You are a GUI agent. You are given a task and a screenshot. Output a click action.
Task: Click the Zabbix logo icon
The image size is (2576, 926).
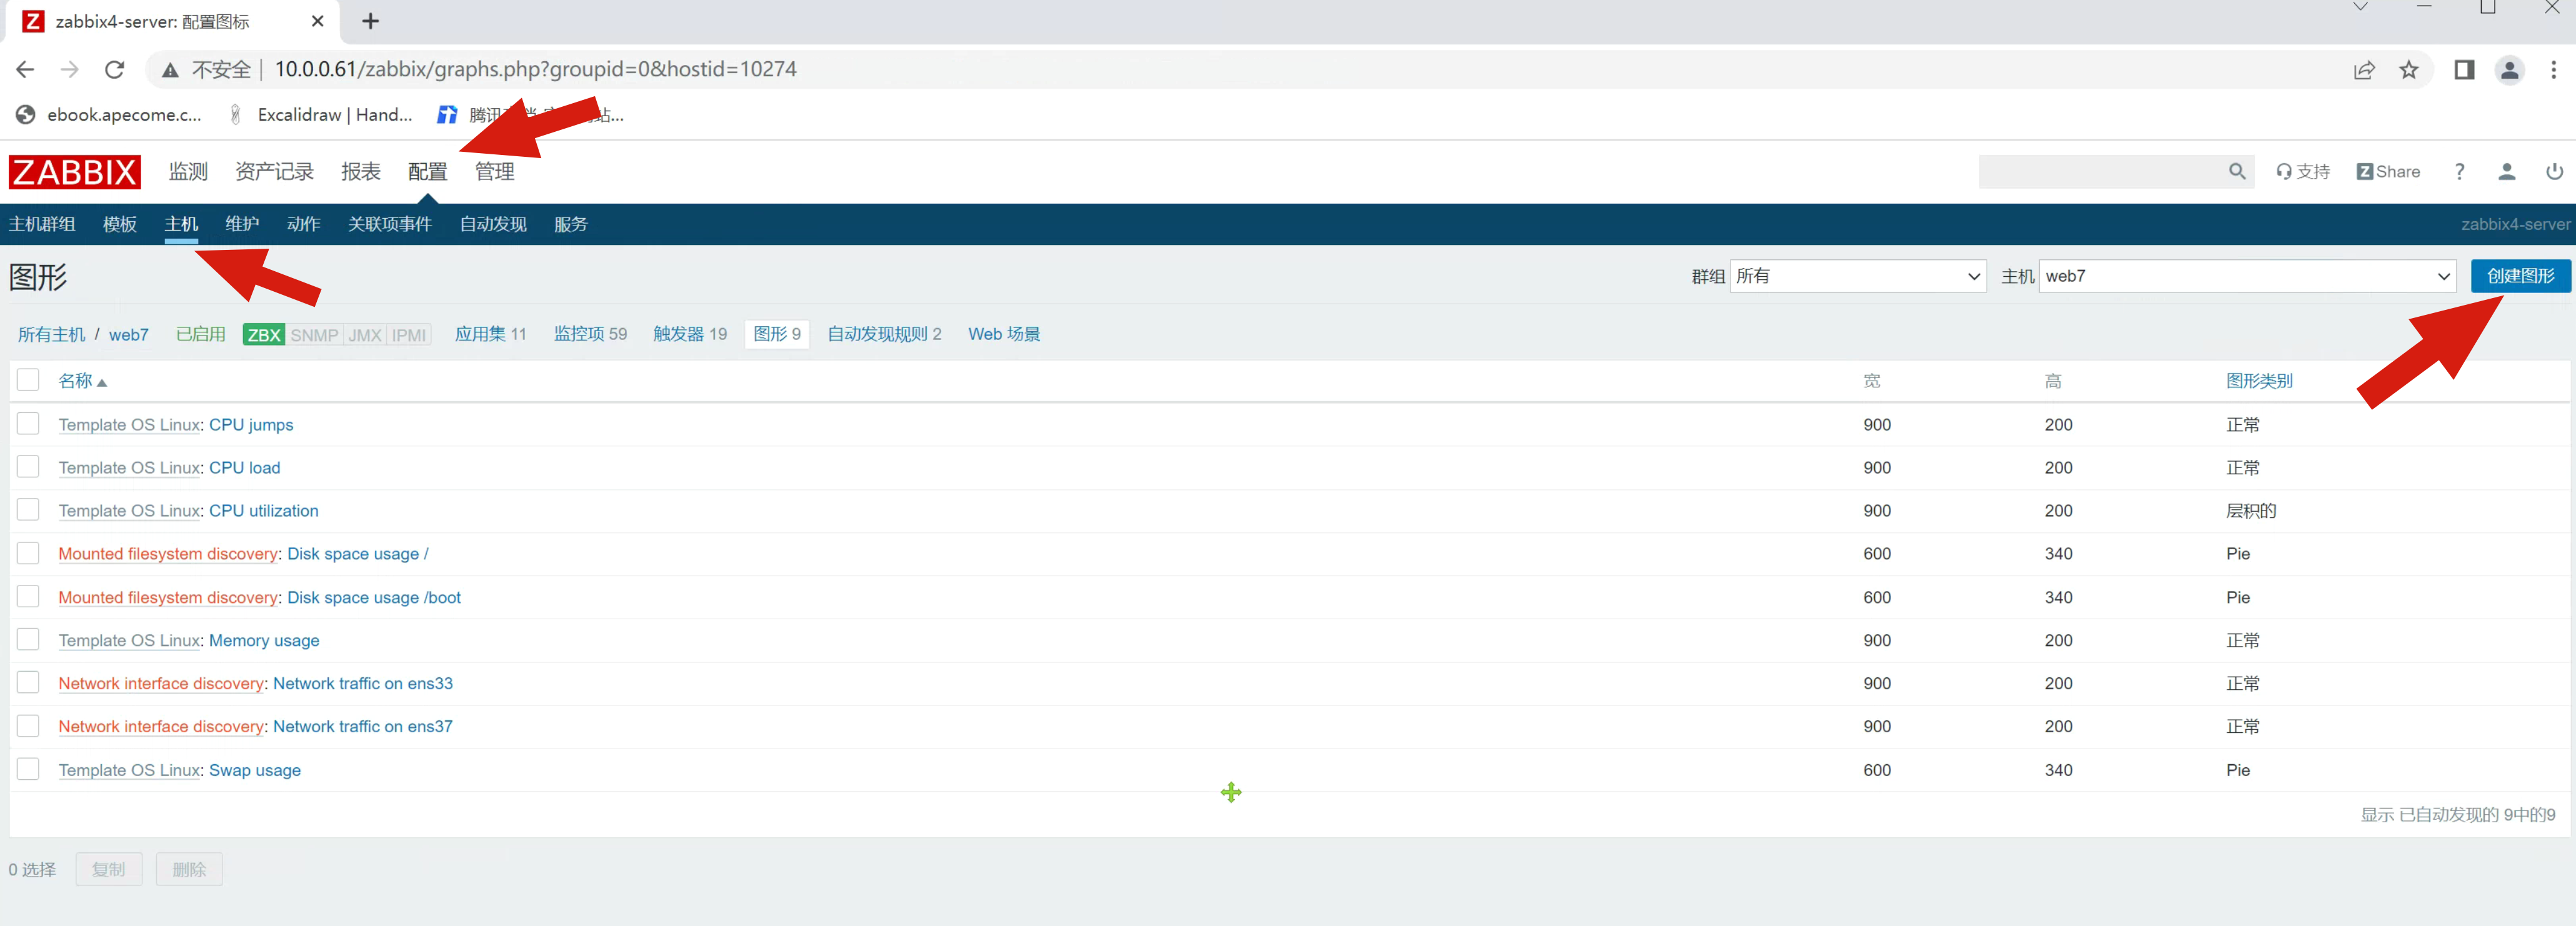pos(74,171)
